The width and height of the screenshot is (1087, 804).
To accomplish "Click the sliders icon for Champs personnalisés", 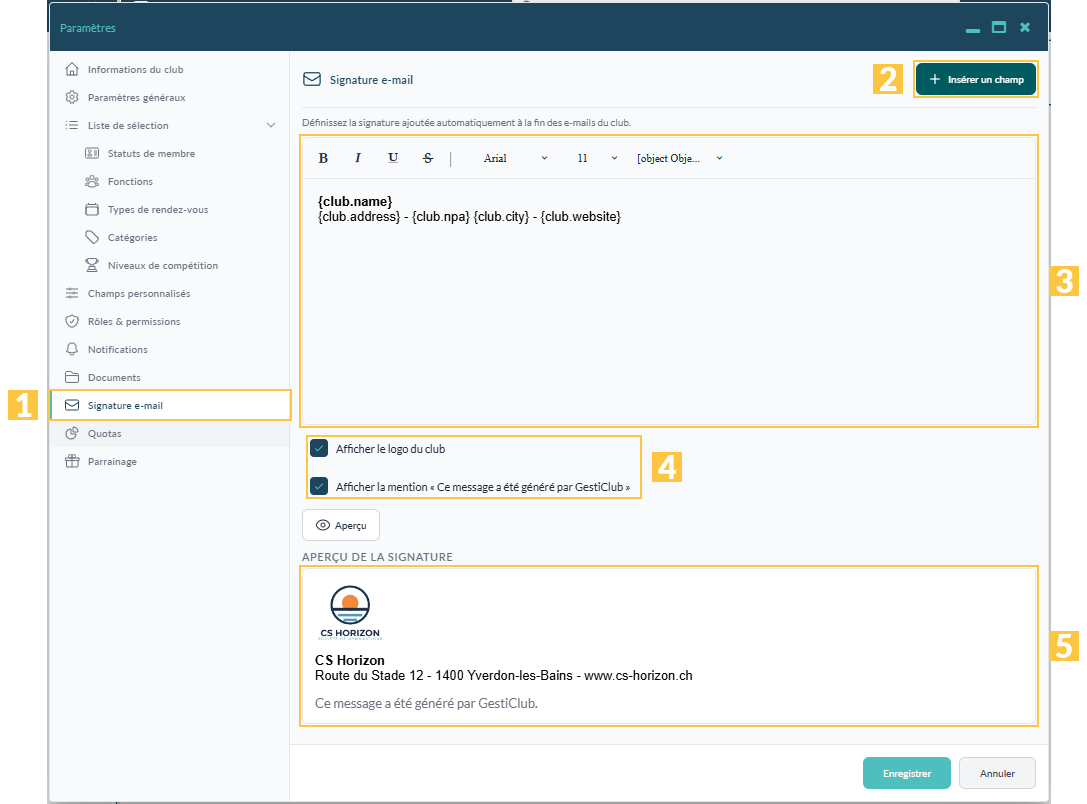I will [x=72, y=293].
